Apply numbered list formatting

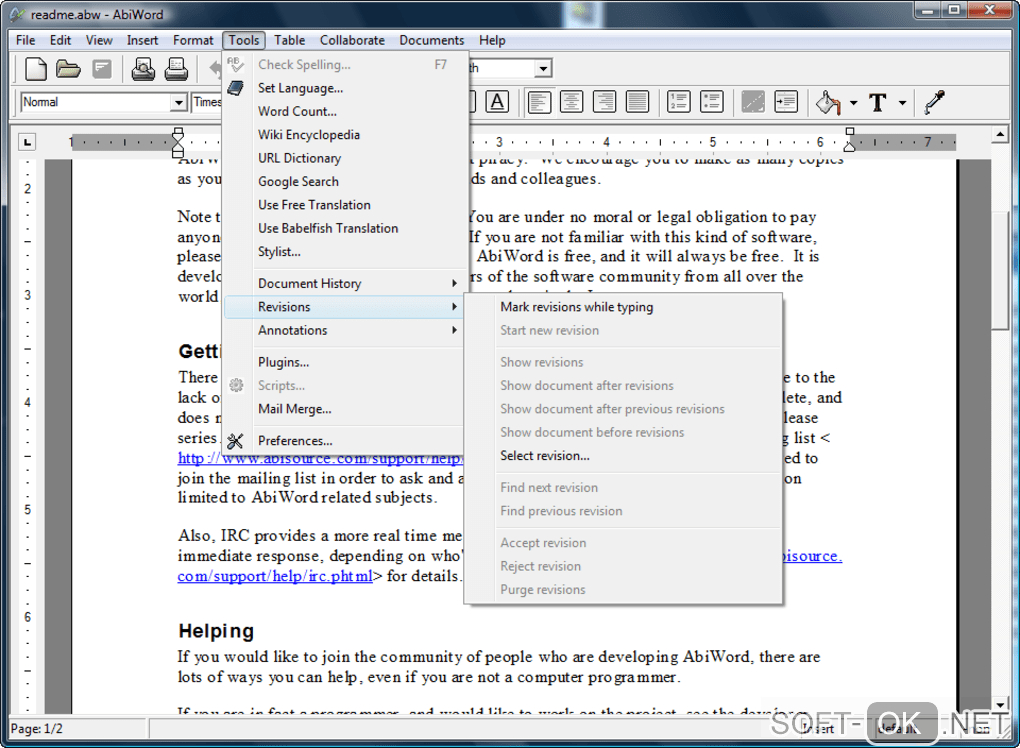tap(678, 102)
